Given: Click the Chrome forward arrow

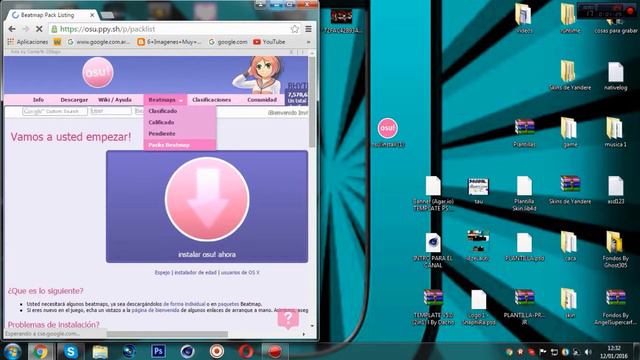Looking at the screenshot, I should point(25,29).
